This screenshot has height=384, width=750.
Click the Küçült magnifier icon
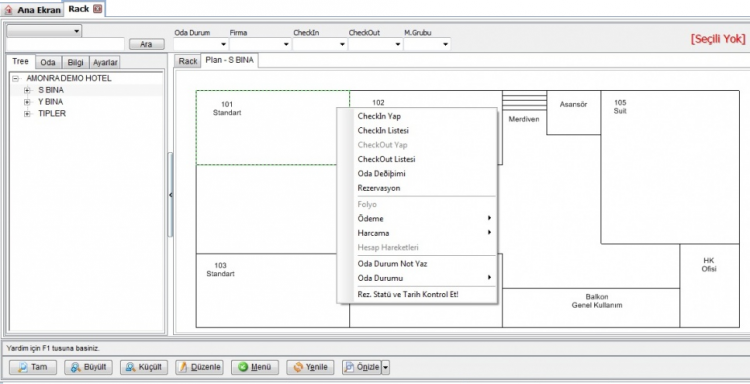pyautogui.click(x=131, y=367)
